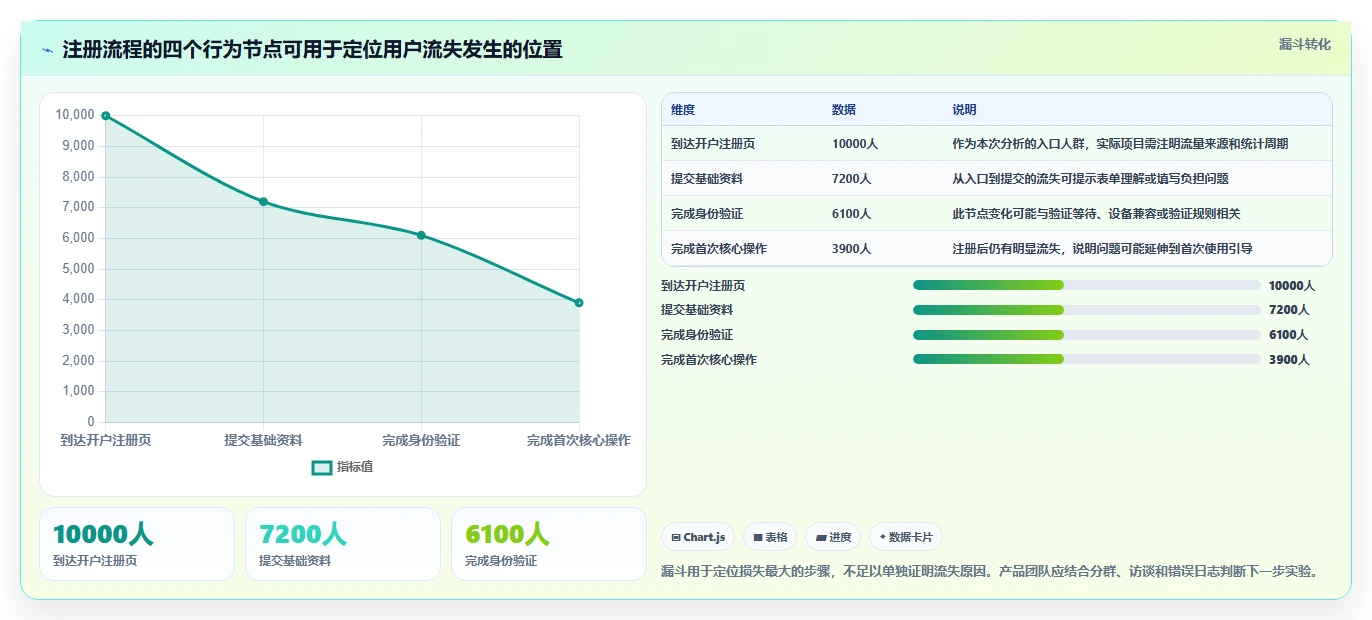Image resolution: width=1372 pixels, height=620 pixels.
Task: Click the 说明 column header
Action: tap(964, 110)
